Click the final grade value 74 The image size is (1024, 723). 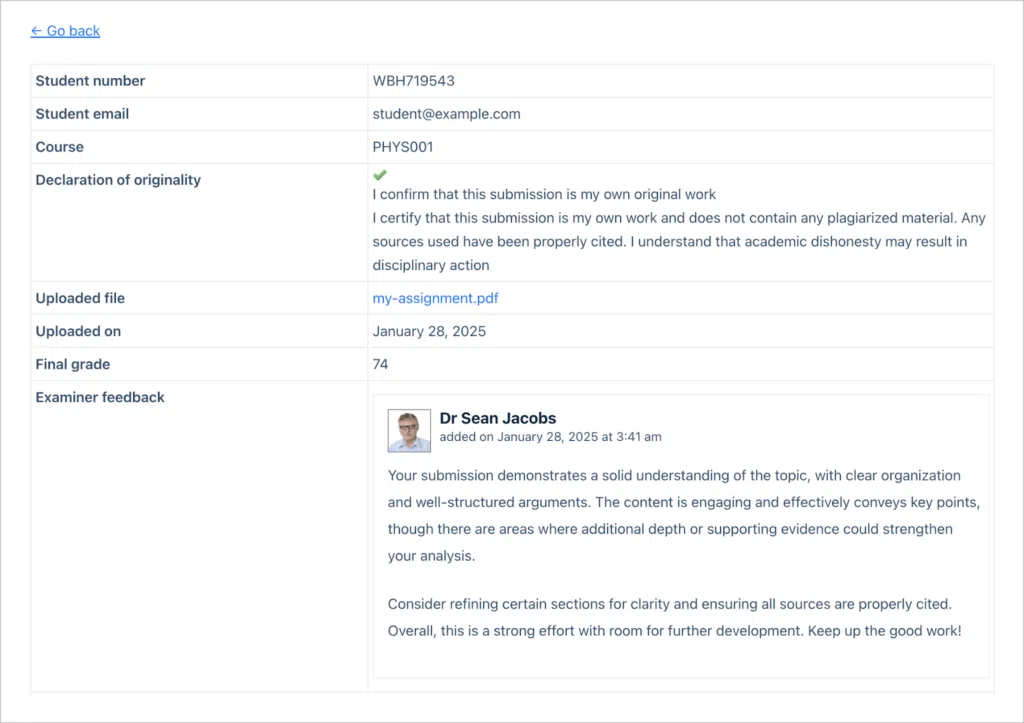380,364
